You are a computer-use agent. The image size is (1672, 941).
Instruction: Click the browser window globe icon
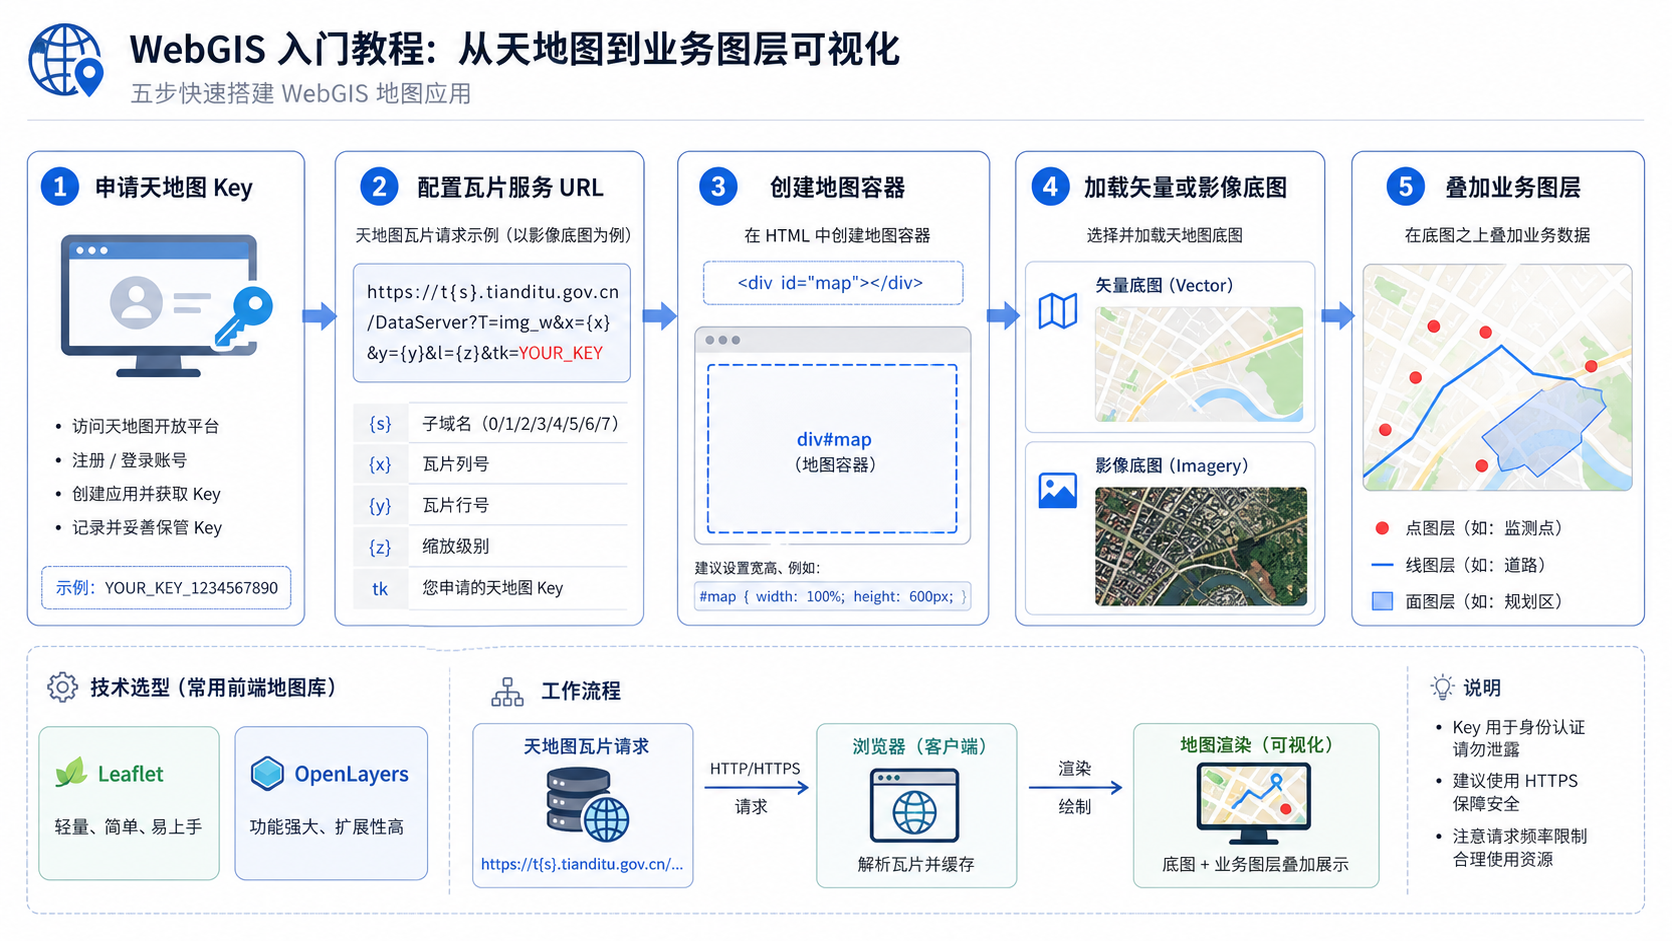point(914,805)
